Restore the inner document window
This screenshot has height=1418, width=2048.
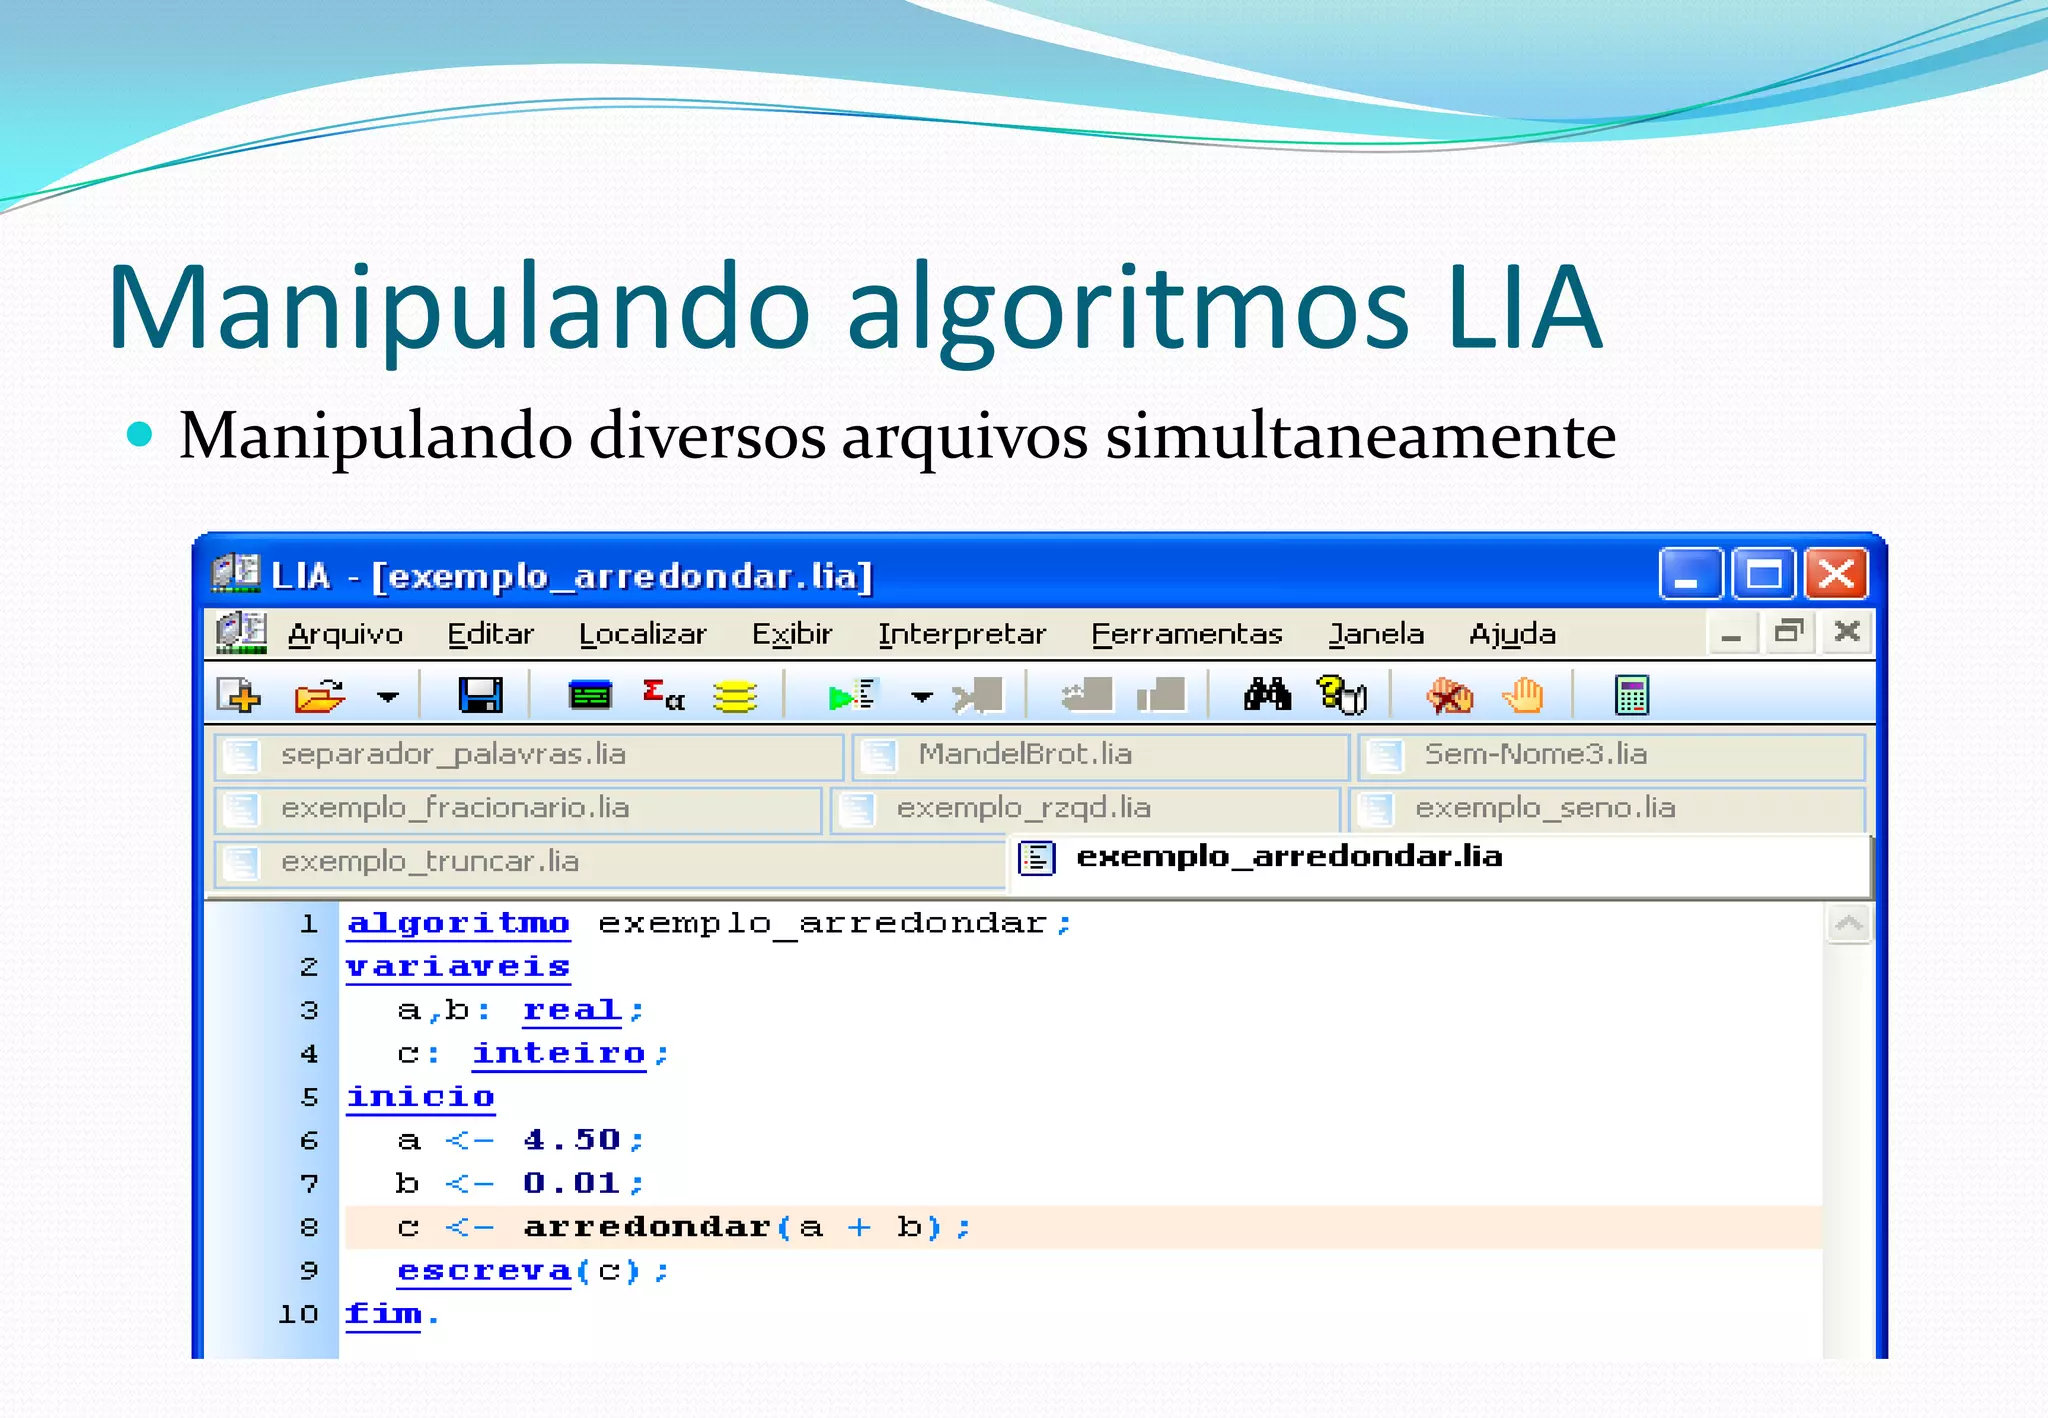[1788, 633]
